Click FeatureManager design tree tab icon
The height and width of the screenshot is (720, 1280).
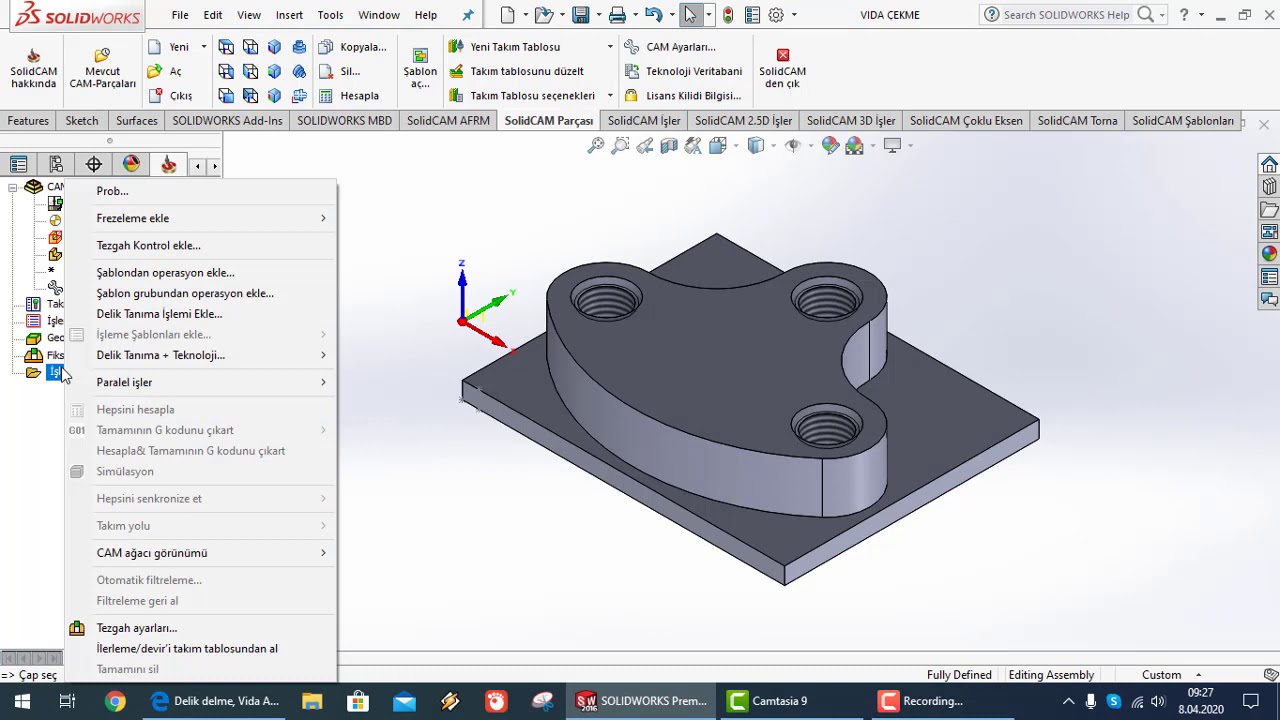[18, 165]
